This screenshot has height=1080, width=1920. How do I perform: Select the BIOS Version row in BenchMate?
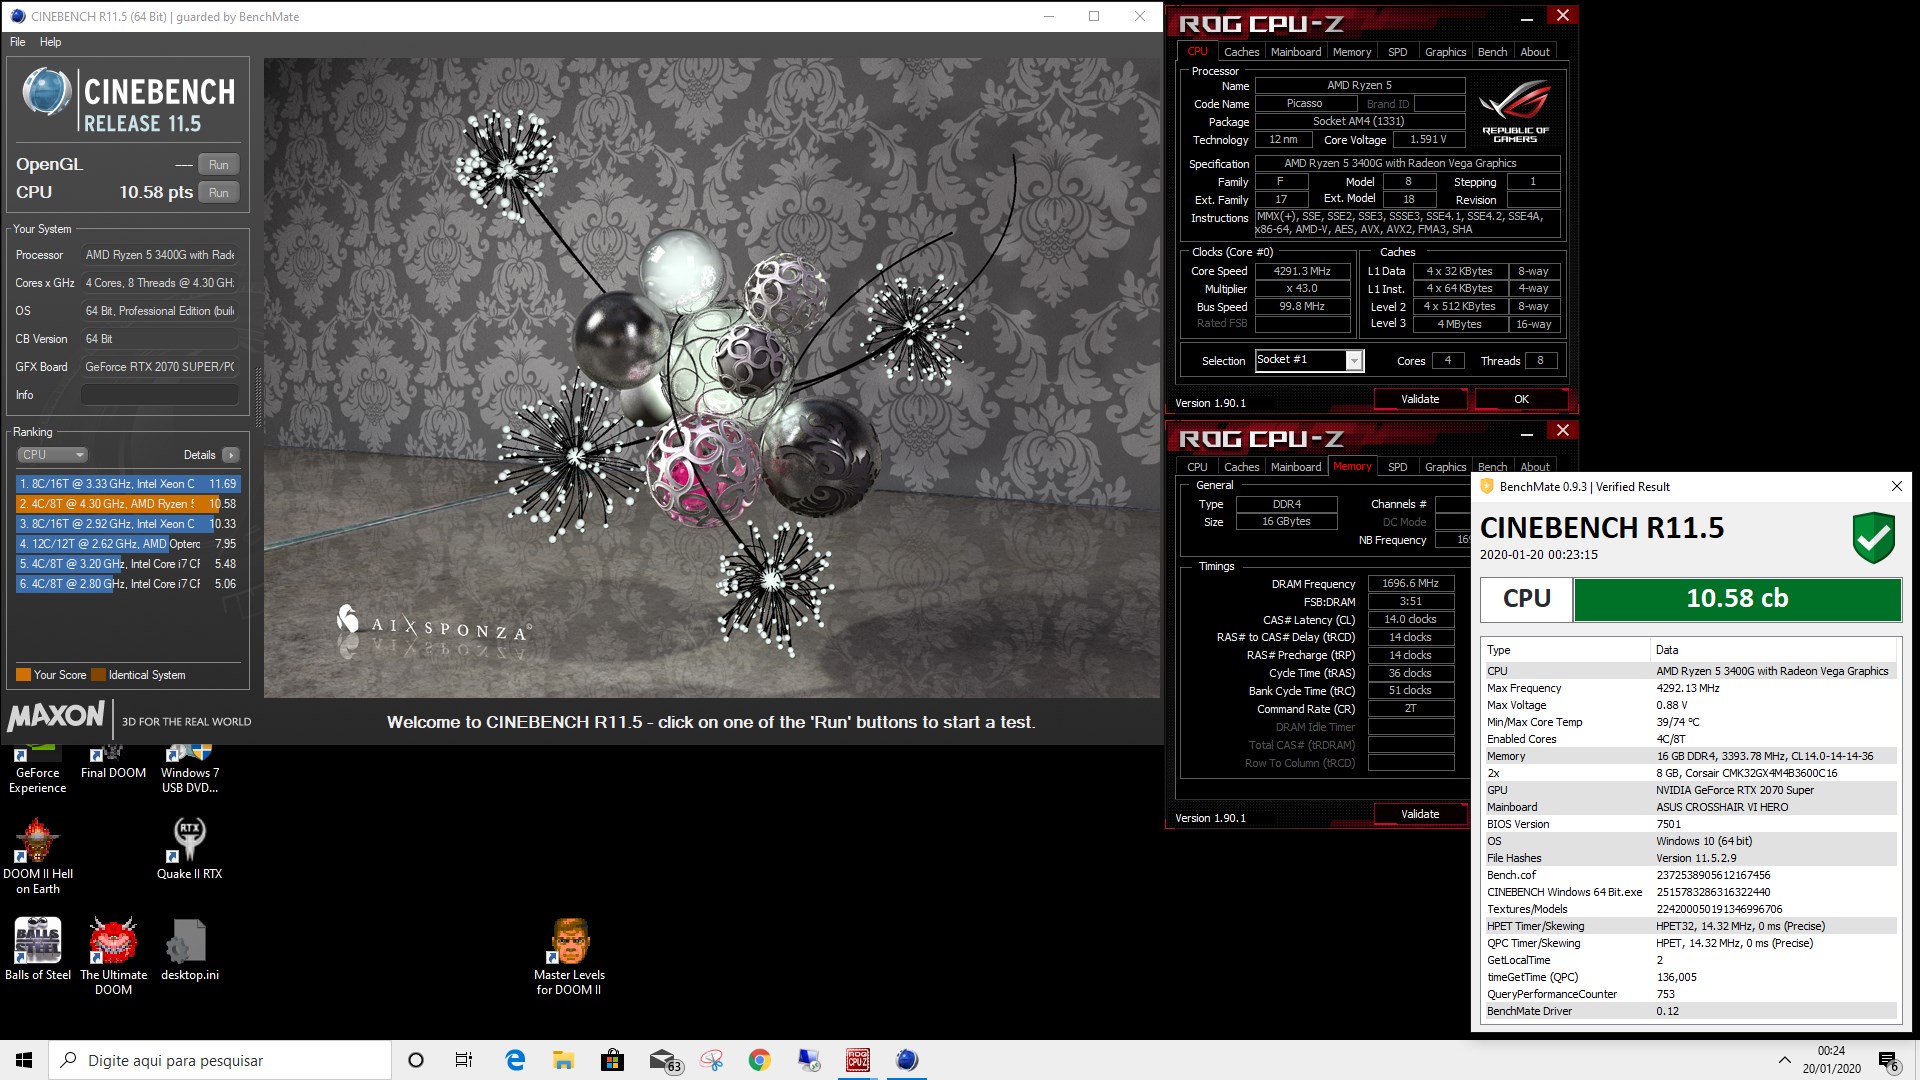click(x=1690, y=824)
